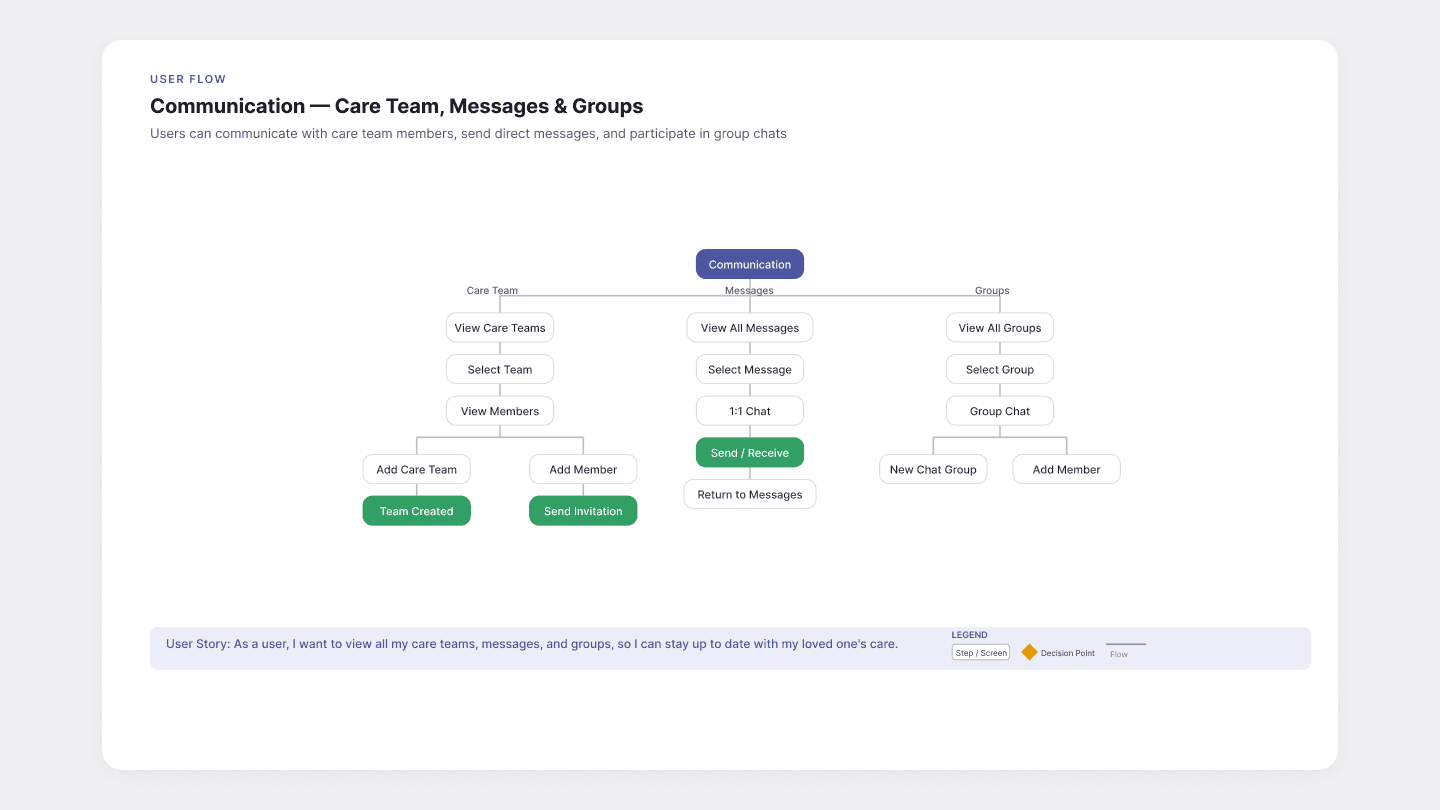The height and width of the screenshot is (810, 1440).
Task: Open the View Members node
Action: (x=500, y=411)
